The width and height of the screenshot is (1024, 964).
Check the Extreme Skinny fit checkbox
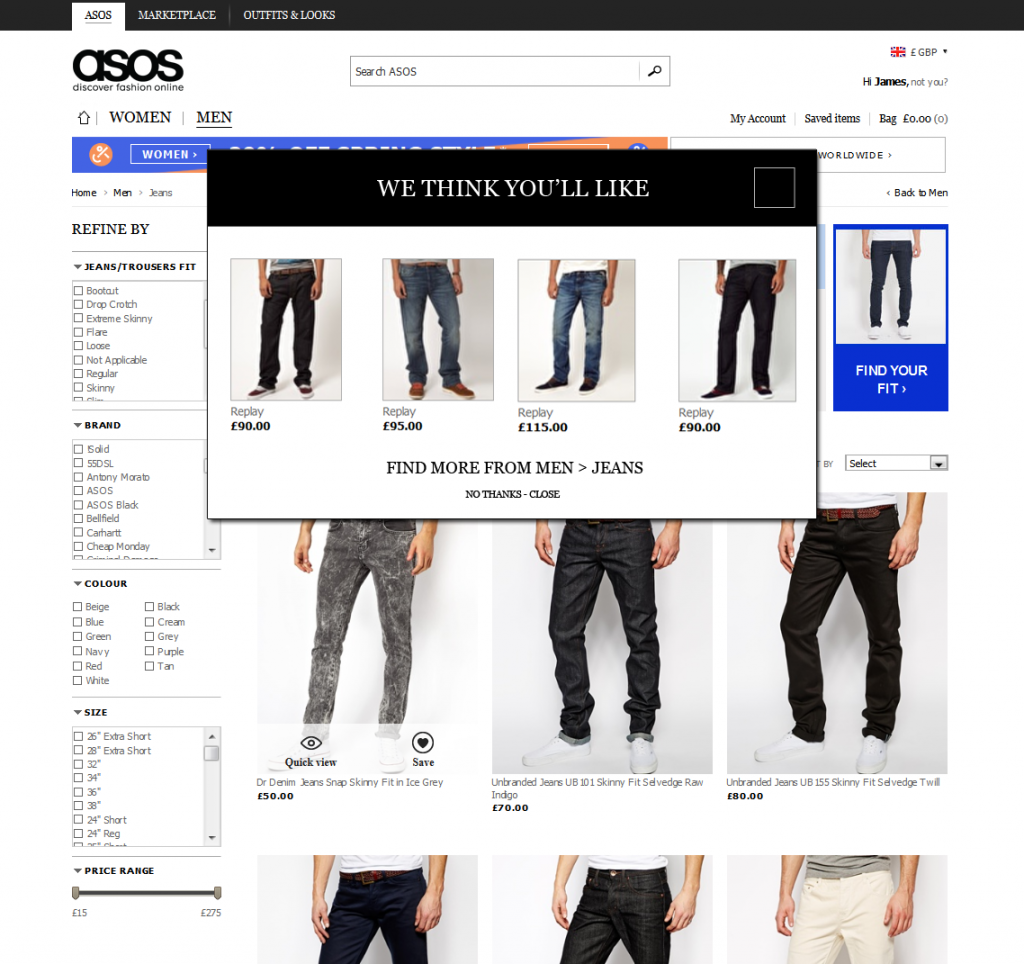[78, 319]
